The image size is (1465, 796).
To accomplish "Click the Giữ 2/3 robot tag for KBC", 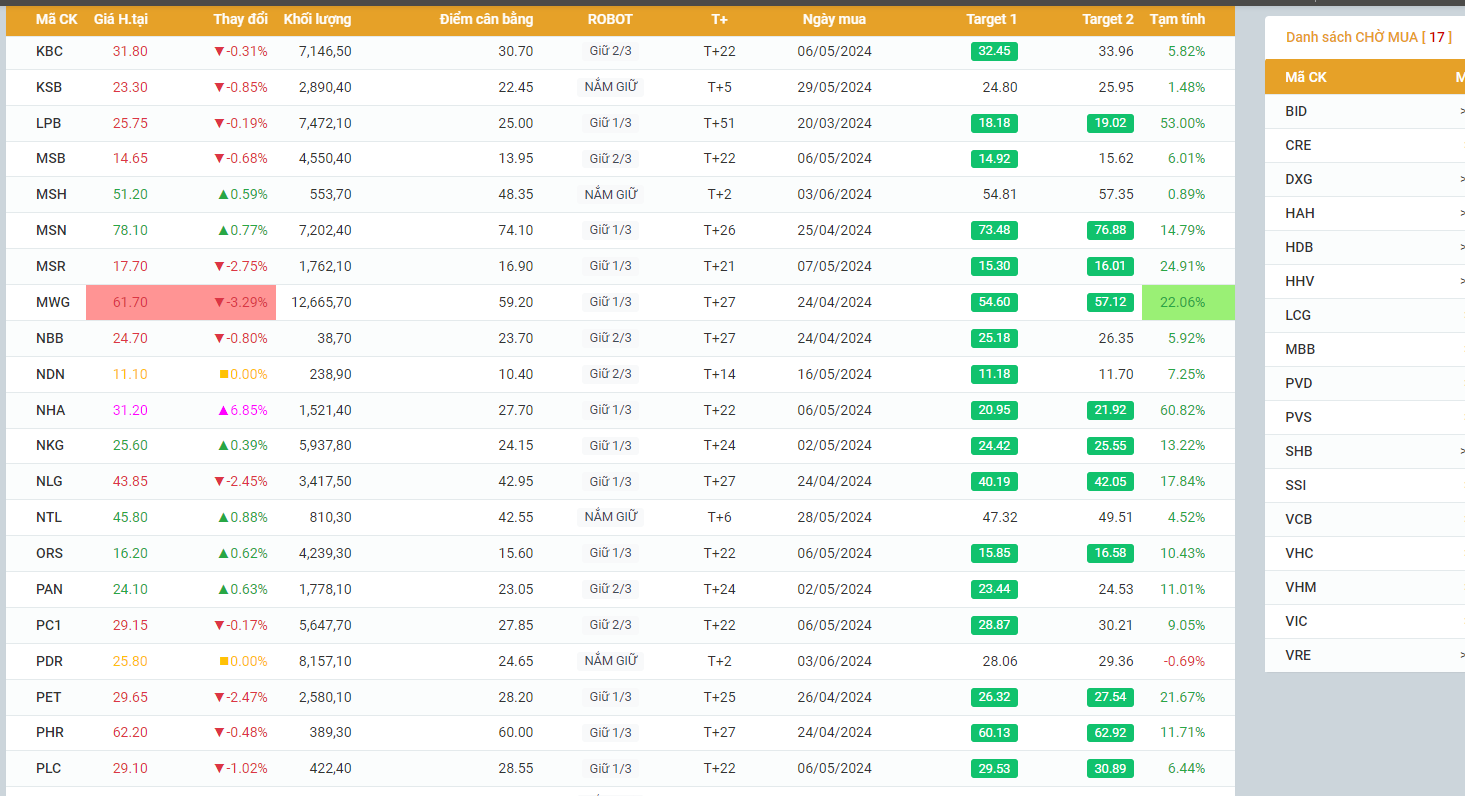I will click(x=610, y=51).
